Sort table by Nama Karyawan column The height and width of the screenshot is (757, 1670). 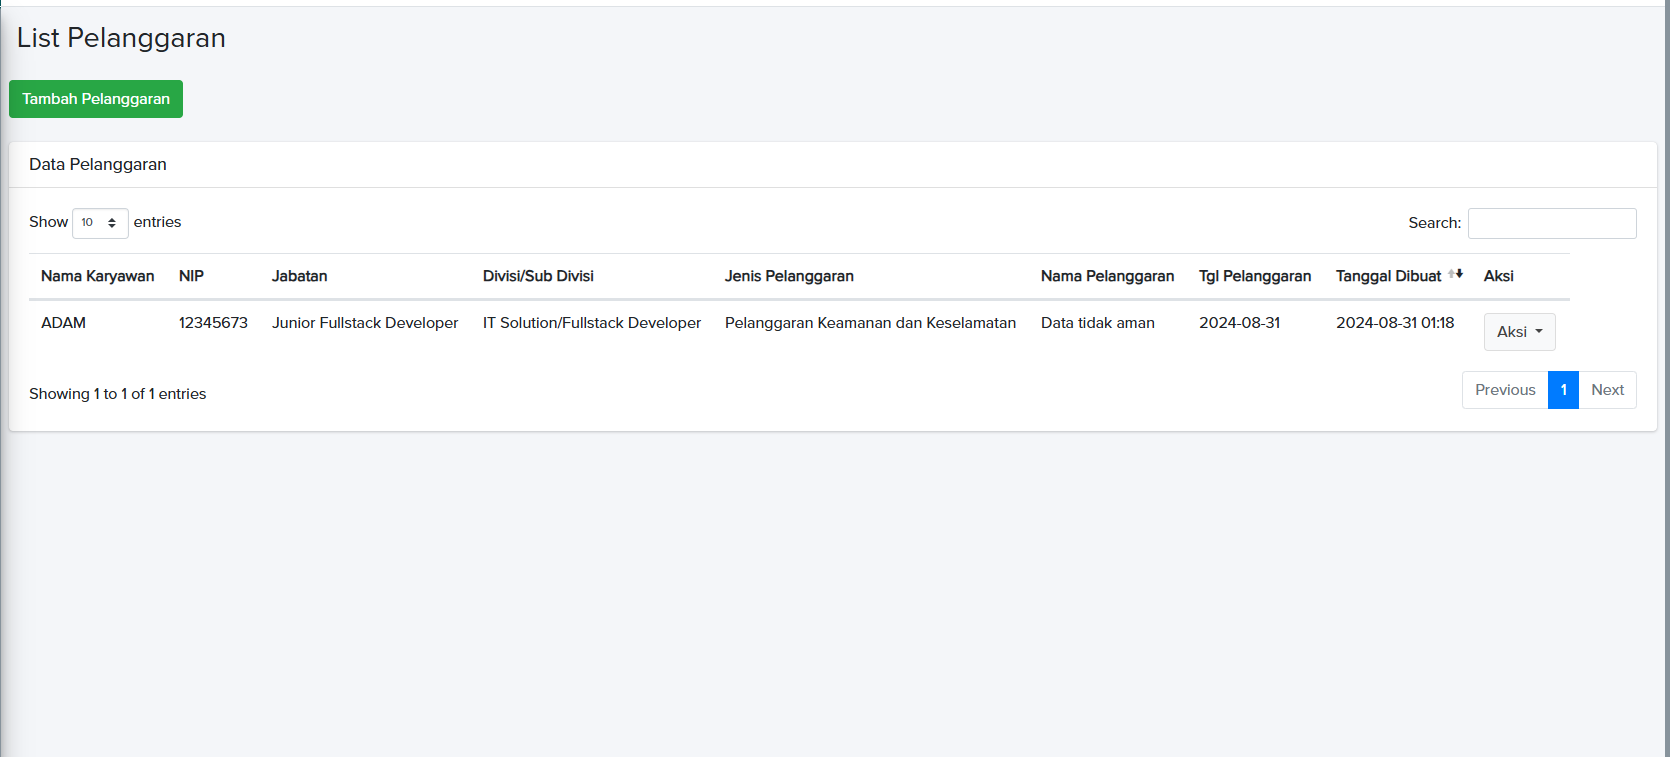[x=97, y=276]
